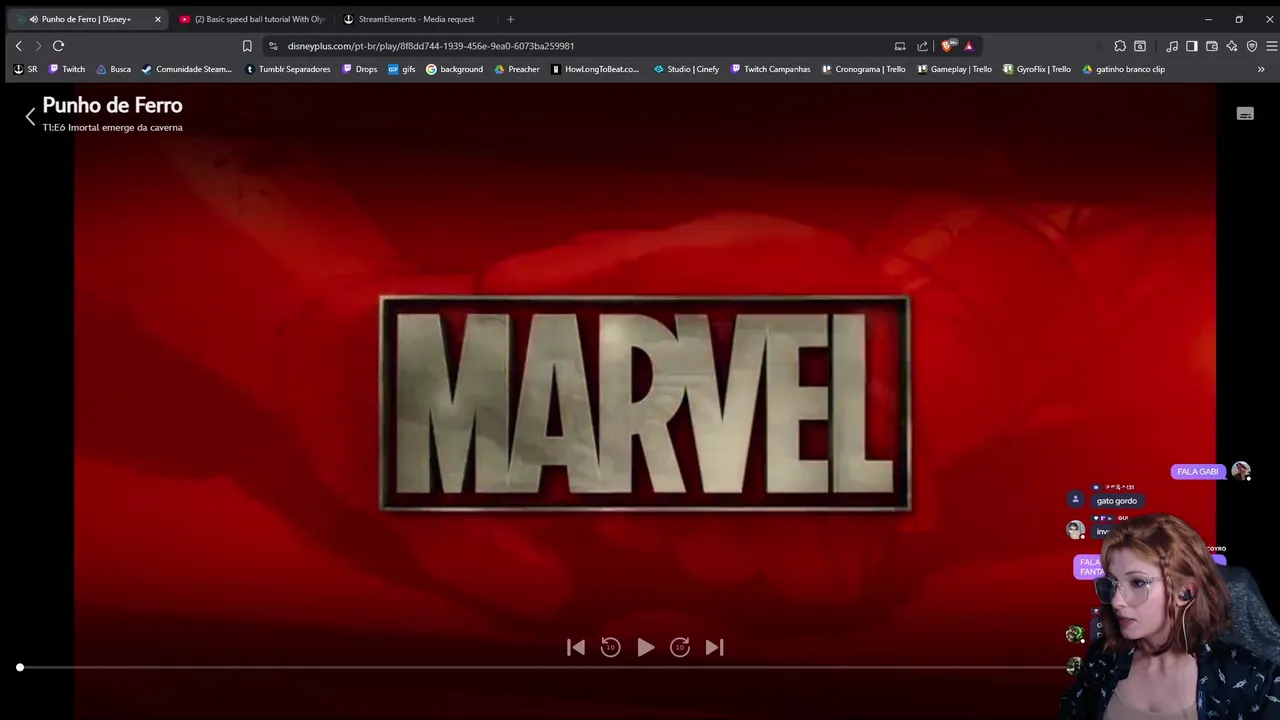The width and height of the screenshot is (1280, 720).
Task: Rewind the video 10 seconds
Action: pyautogui.click(x=610, y=647)
